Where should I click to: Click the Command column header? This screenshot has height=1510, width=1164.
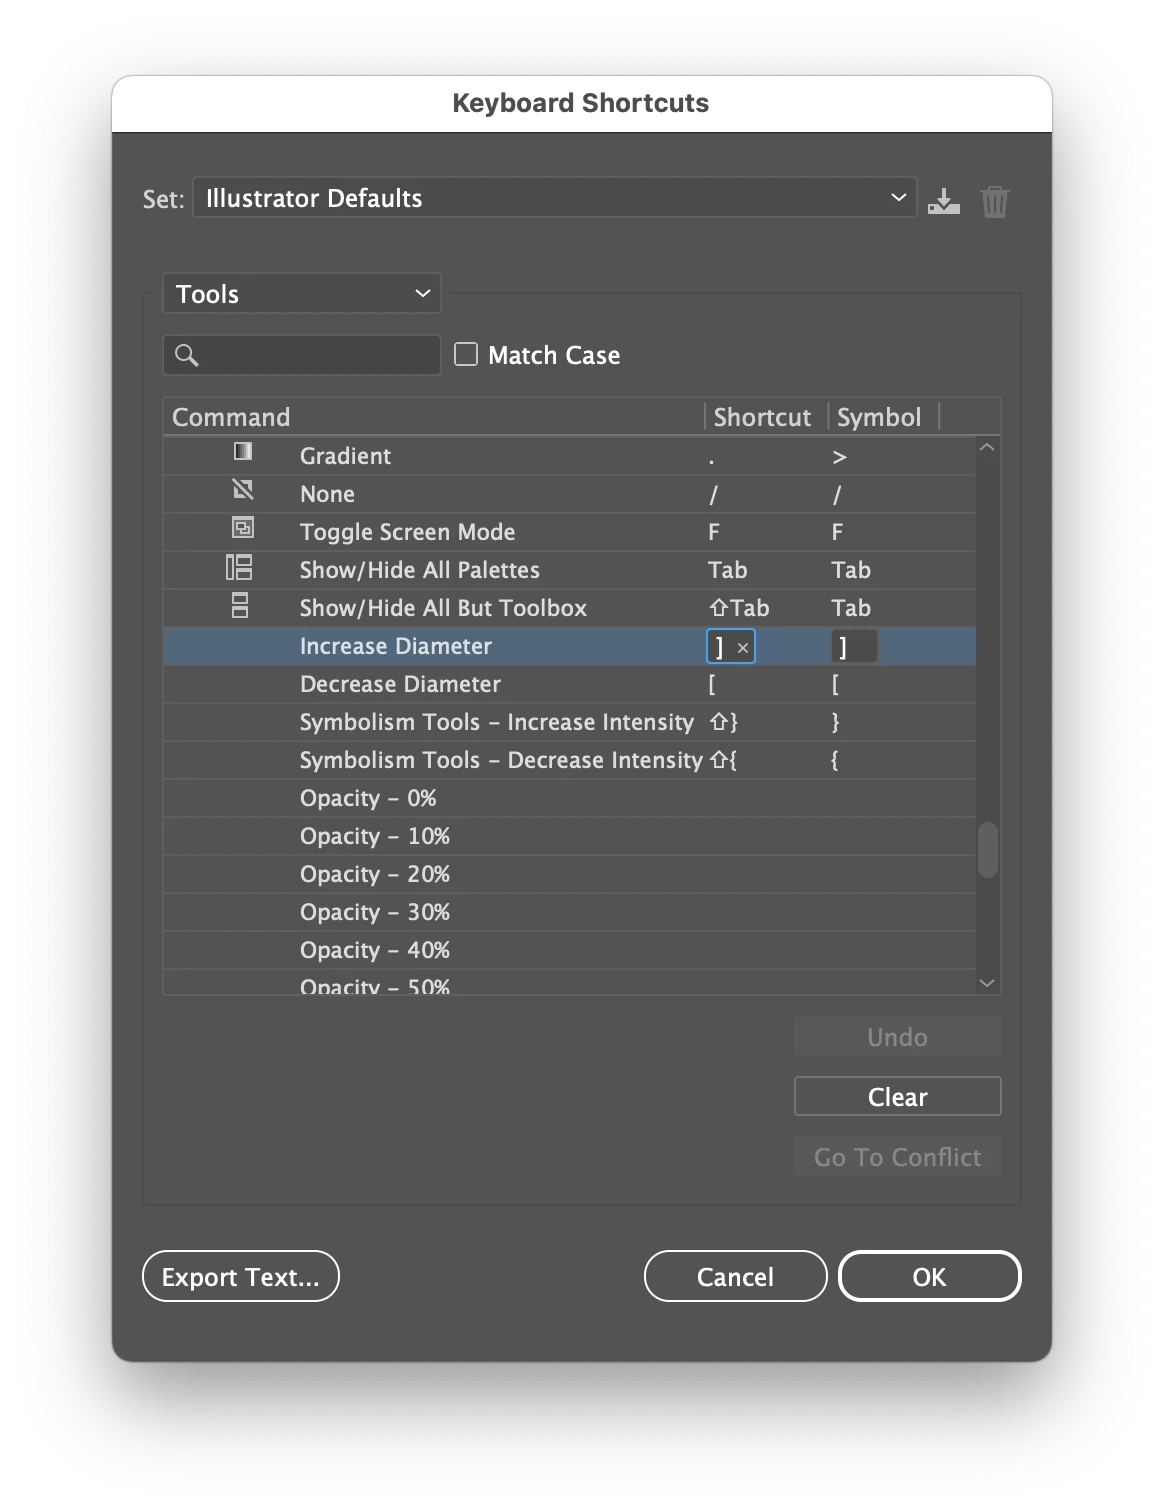pos(433,417)
